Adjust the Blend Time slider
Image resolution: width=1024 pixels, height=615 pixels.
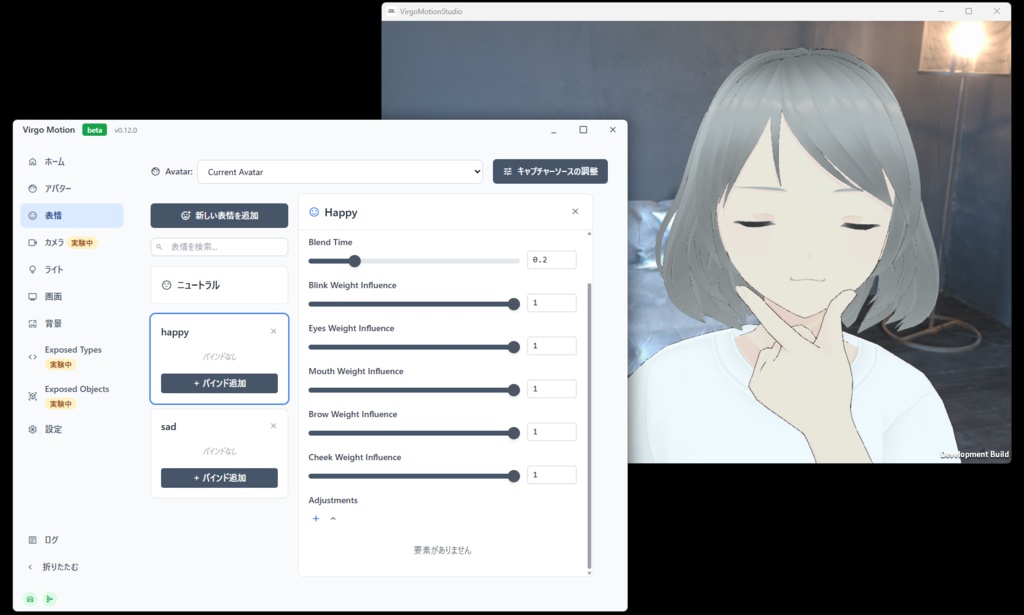(414, 261)
